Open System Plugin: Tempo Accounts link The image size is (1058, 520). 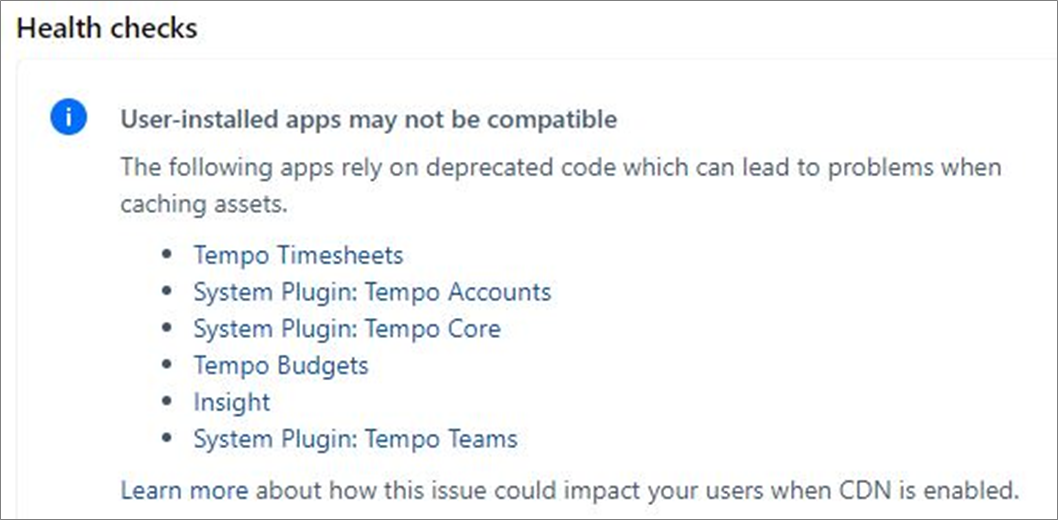click(372, 292)
